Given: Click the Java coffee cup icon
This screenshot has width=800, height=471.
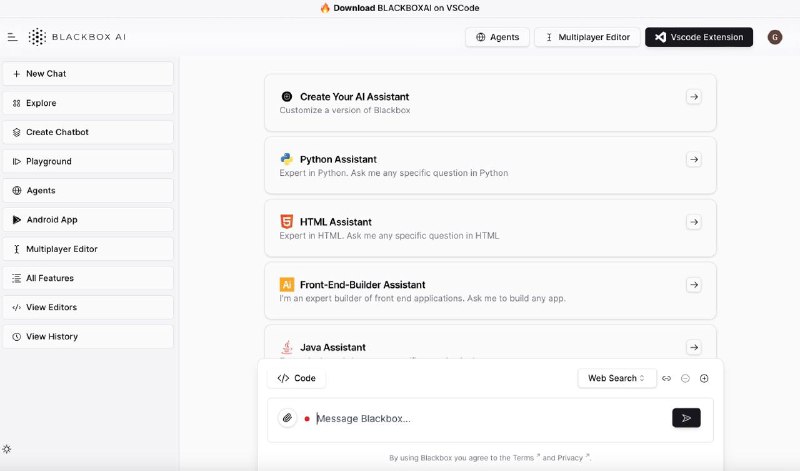Looking at the screenshot, I should [x=287, y=347].
